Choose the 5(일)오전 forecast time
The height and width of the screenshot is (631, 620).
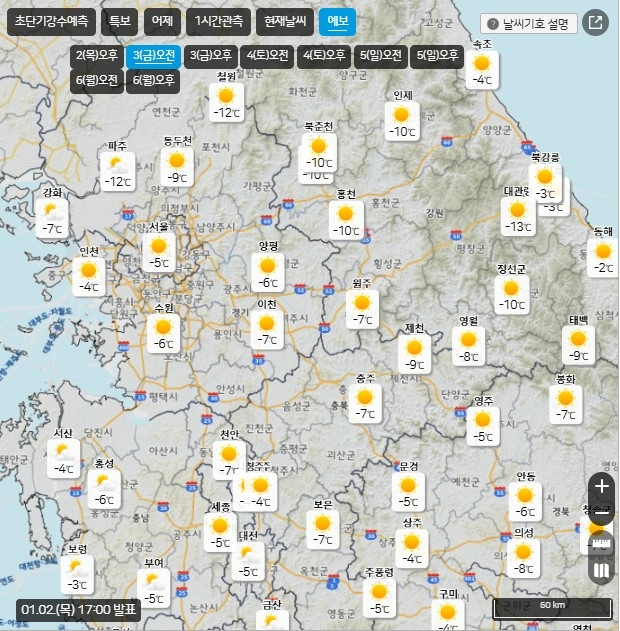(x=381, y=56)
